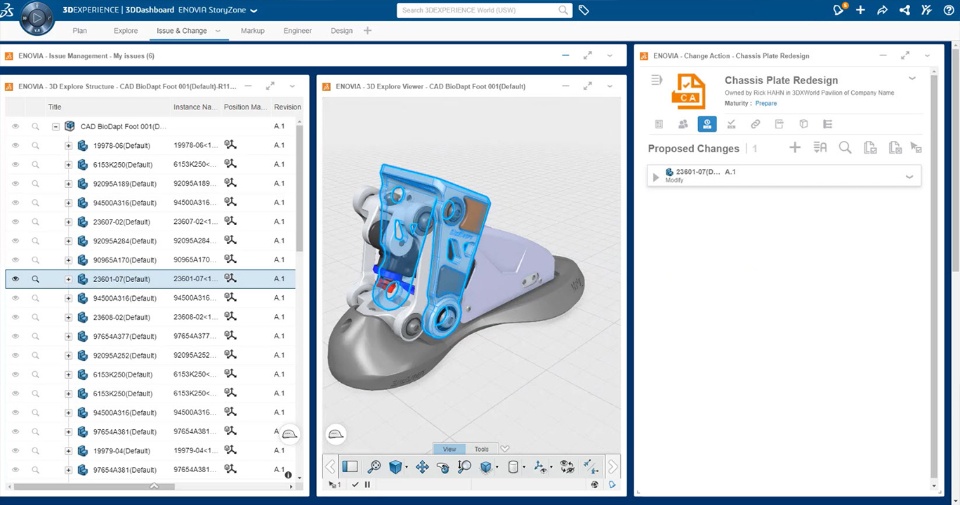Switch to the Engineer tab
Screen dimensions: 960x505
pos(298,31)
